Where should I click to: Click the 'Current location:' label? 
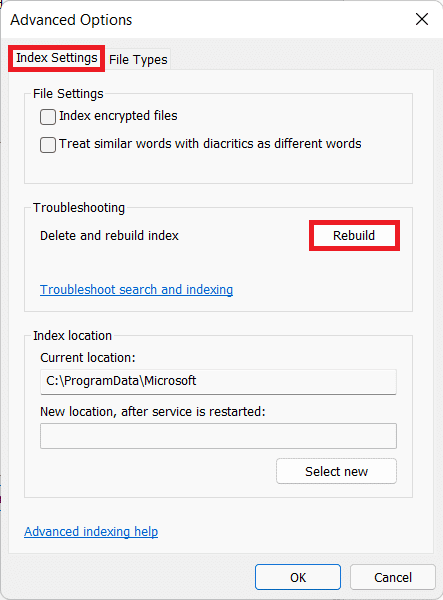pyautogui.click(x=88, y=357)
